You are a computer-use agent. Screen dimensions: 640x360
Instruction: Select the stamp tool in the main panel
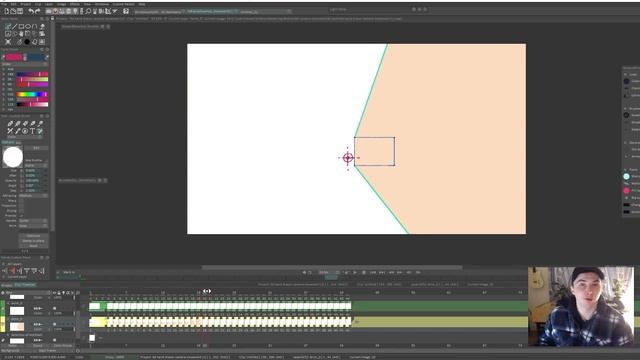click(x=42, y=27)
